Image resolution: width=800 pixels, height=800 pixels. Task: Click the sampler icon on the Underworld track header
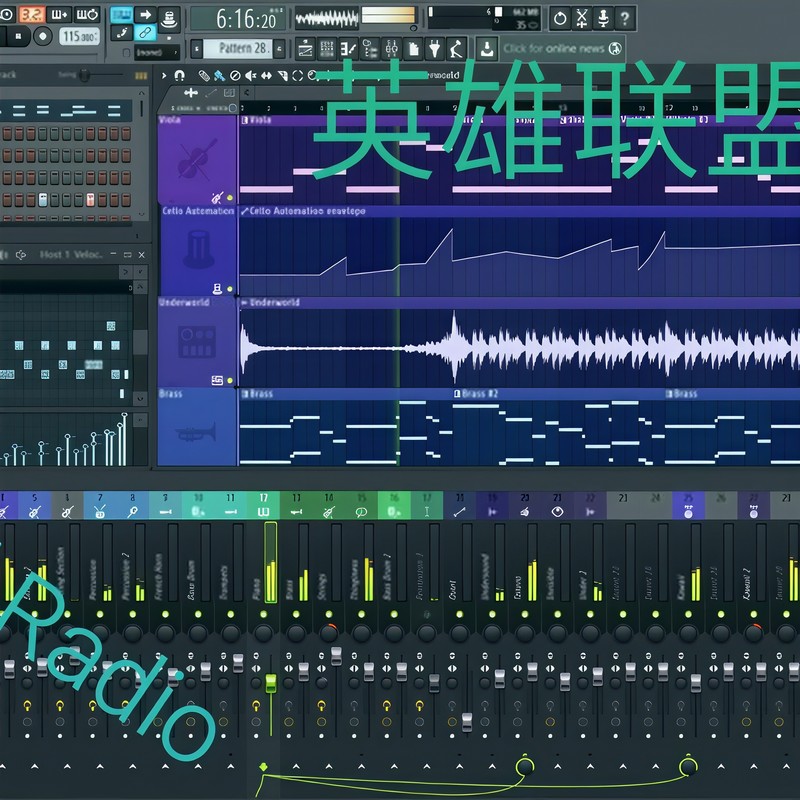coord(217,380)
